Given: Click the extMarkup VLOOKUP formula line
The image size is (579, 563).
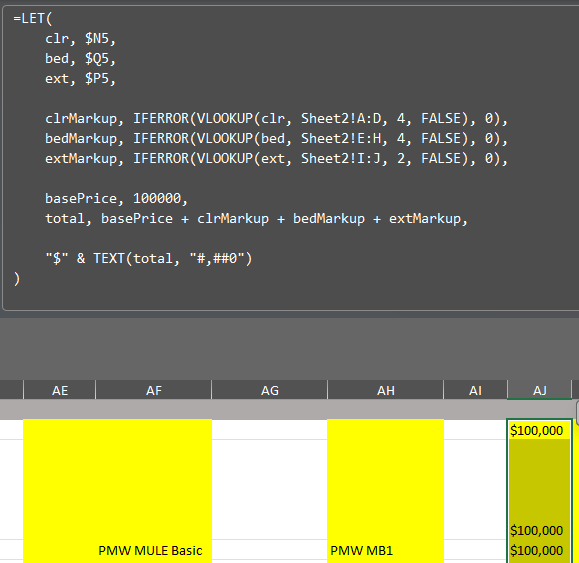Looking at the screenshot, I should (277, 158).
